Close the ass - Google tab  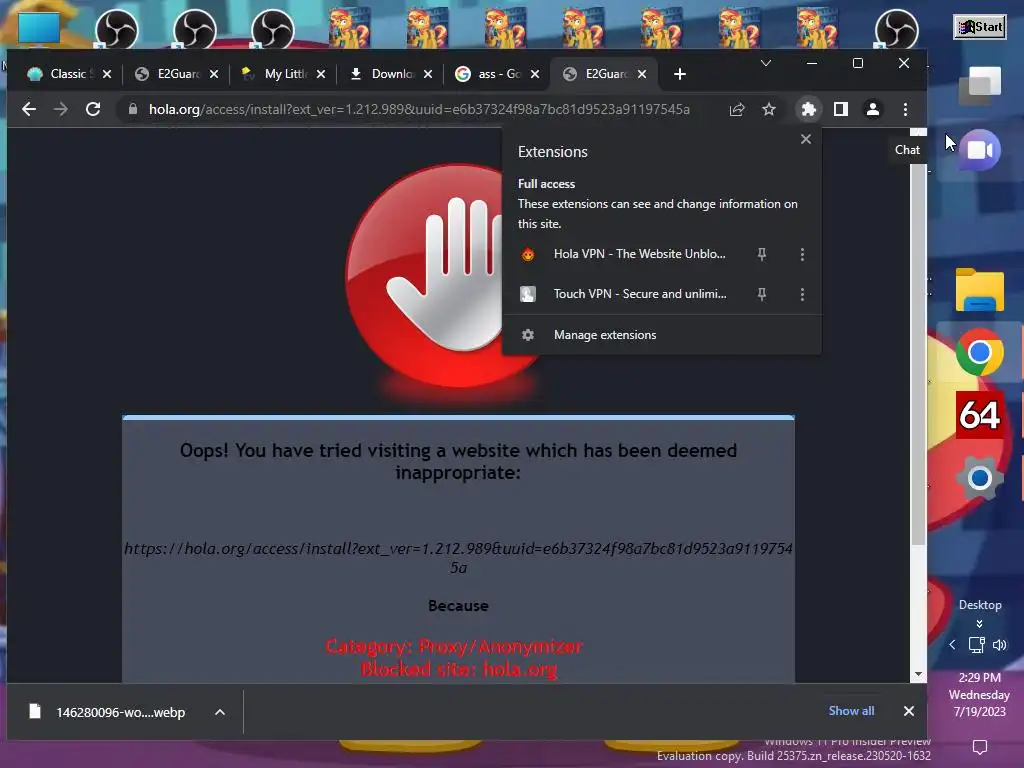(535, 74)
